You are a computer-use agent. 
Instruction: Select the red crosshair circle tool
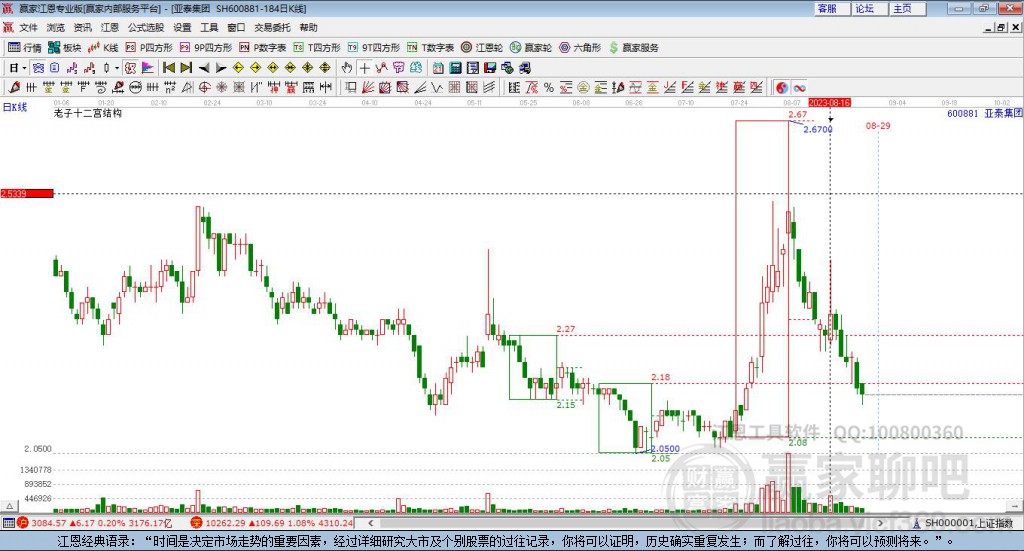[x=204, y=87]
